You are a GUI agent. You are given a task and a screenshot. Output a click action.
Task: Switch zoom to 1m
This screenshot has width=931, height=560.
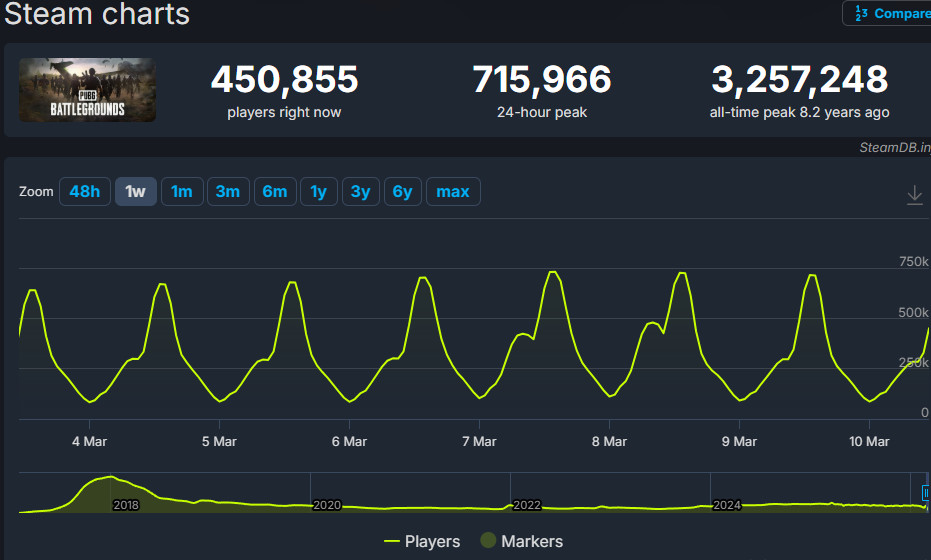[x=181, y=191]
